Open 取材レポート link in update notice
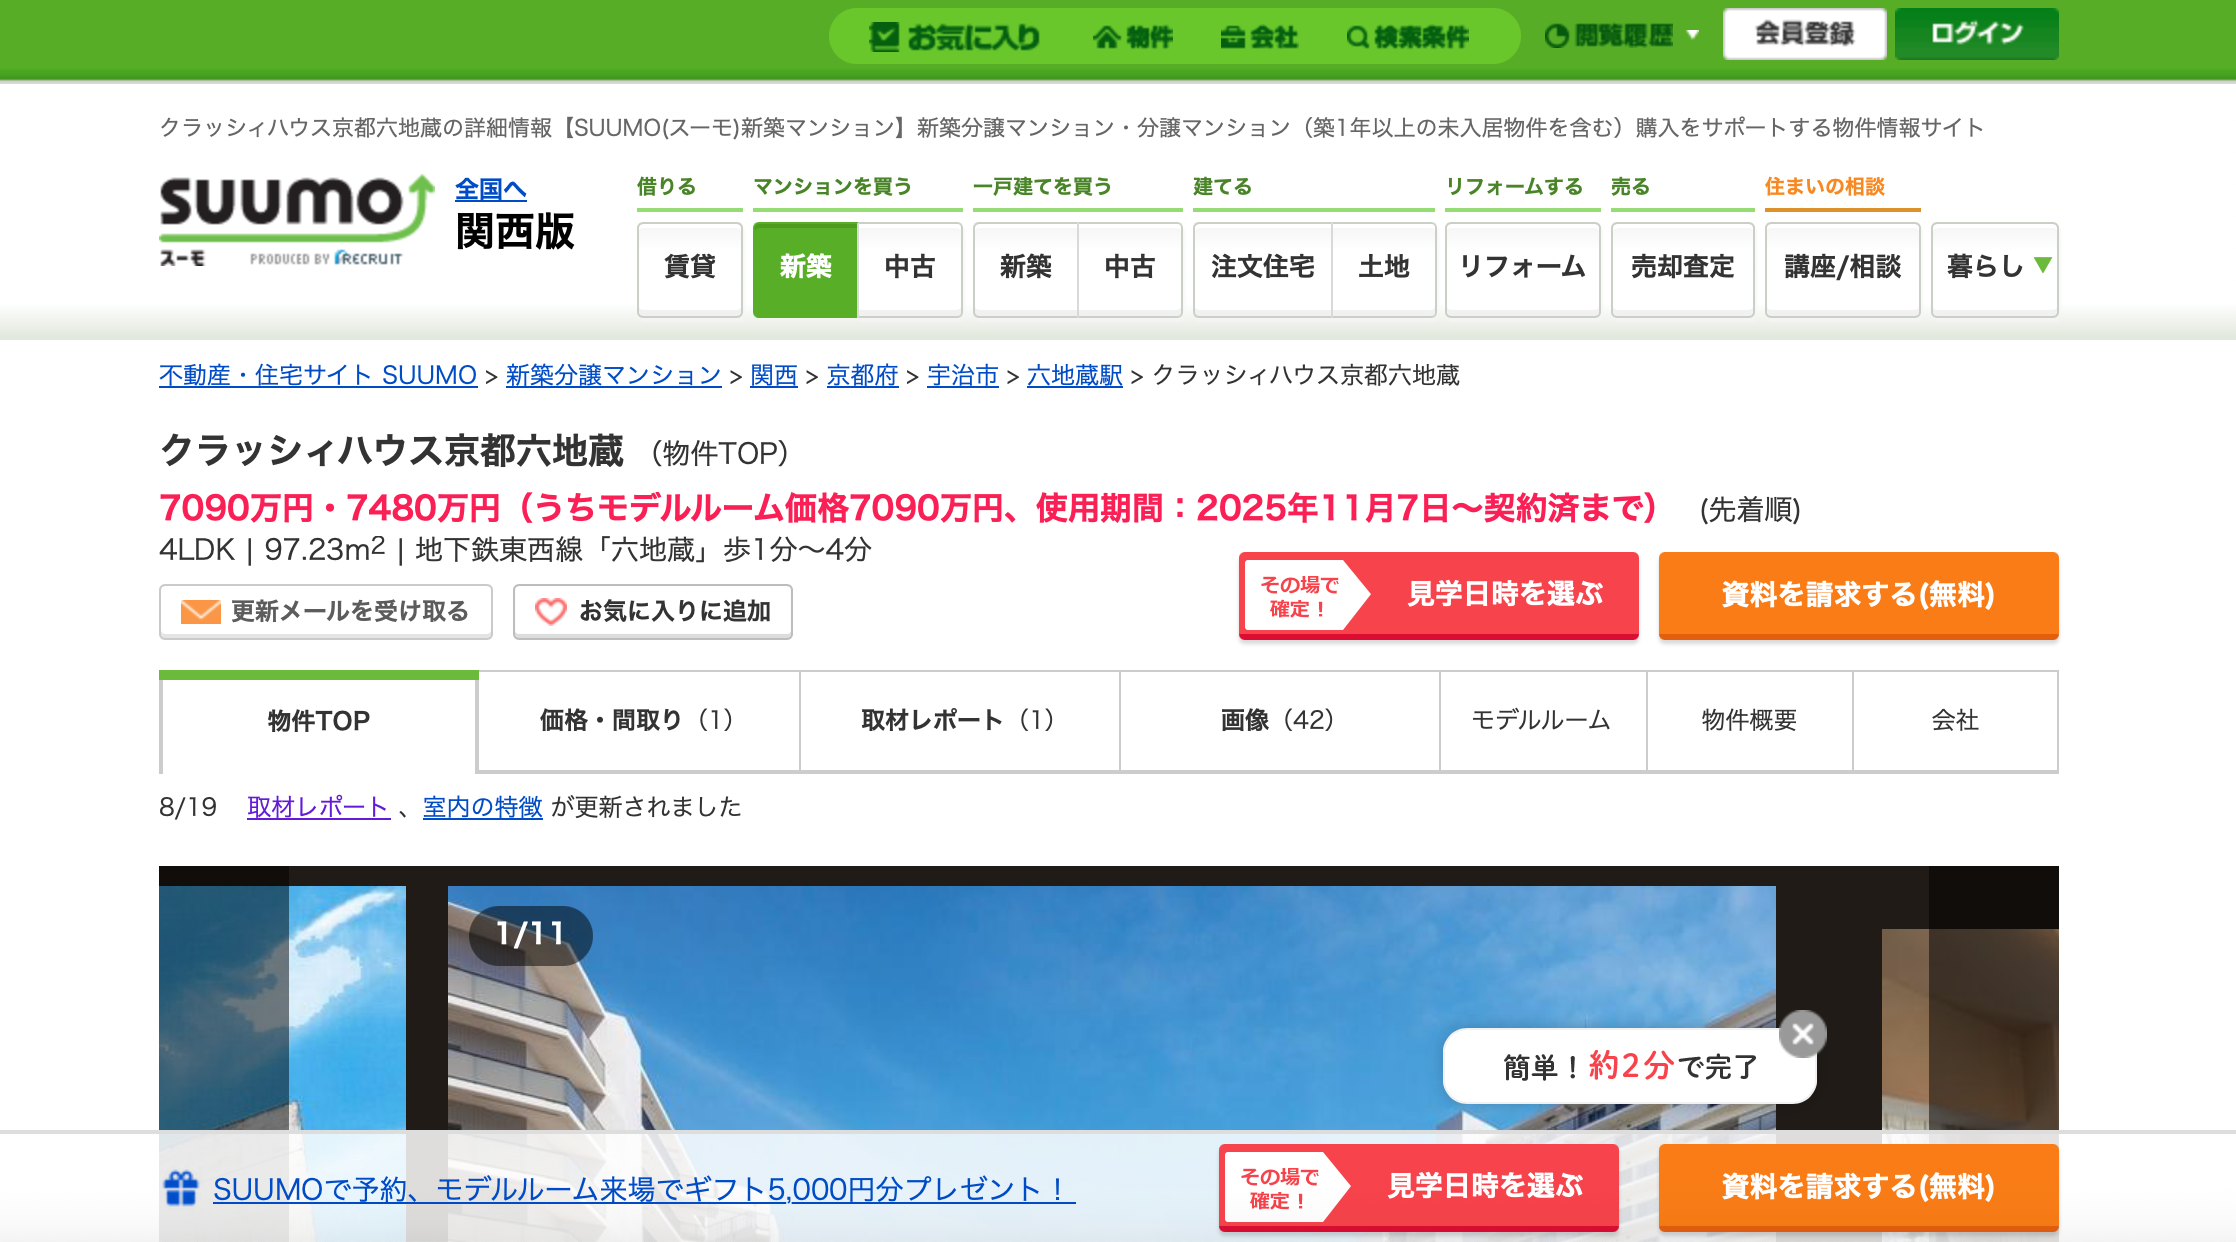The height and width of the screenshot is (1242, 2236). coord(318,807)
